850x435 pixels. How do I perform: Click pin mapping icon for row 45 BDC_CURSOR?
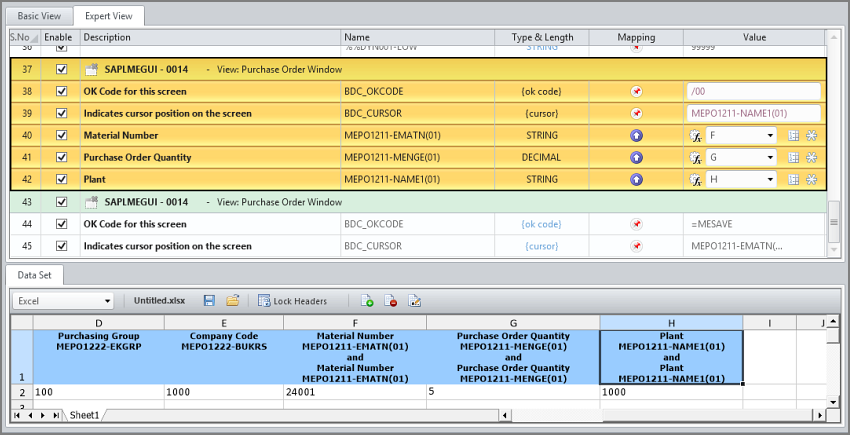click(636, 246)
